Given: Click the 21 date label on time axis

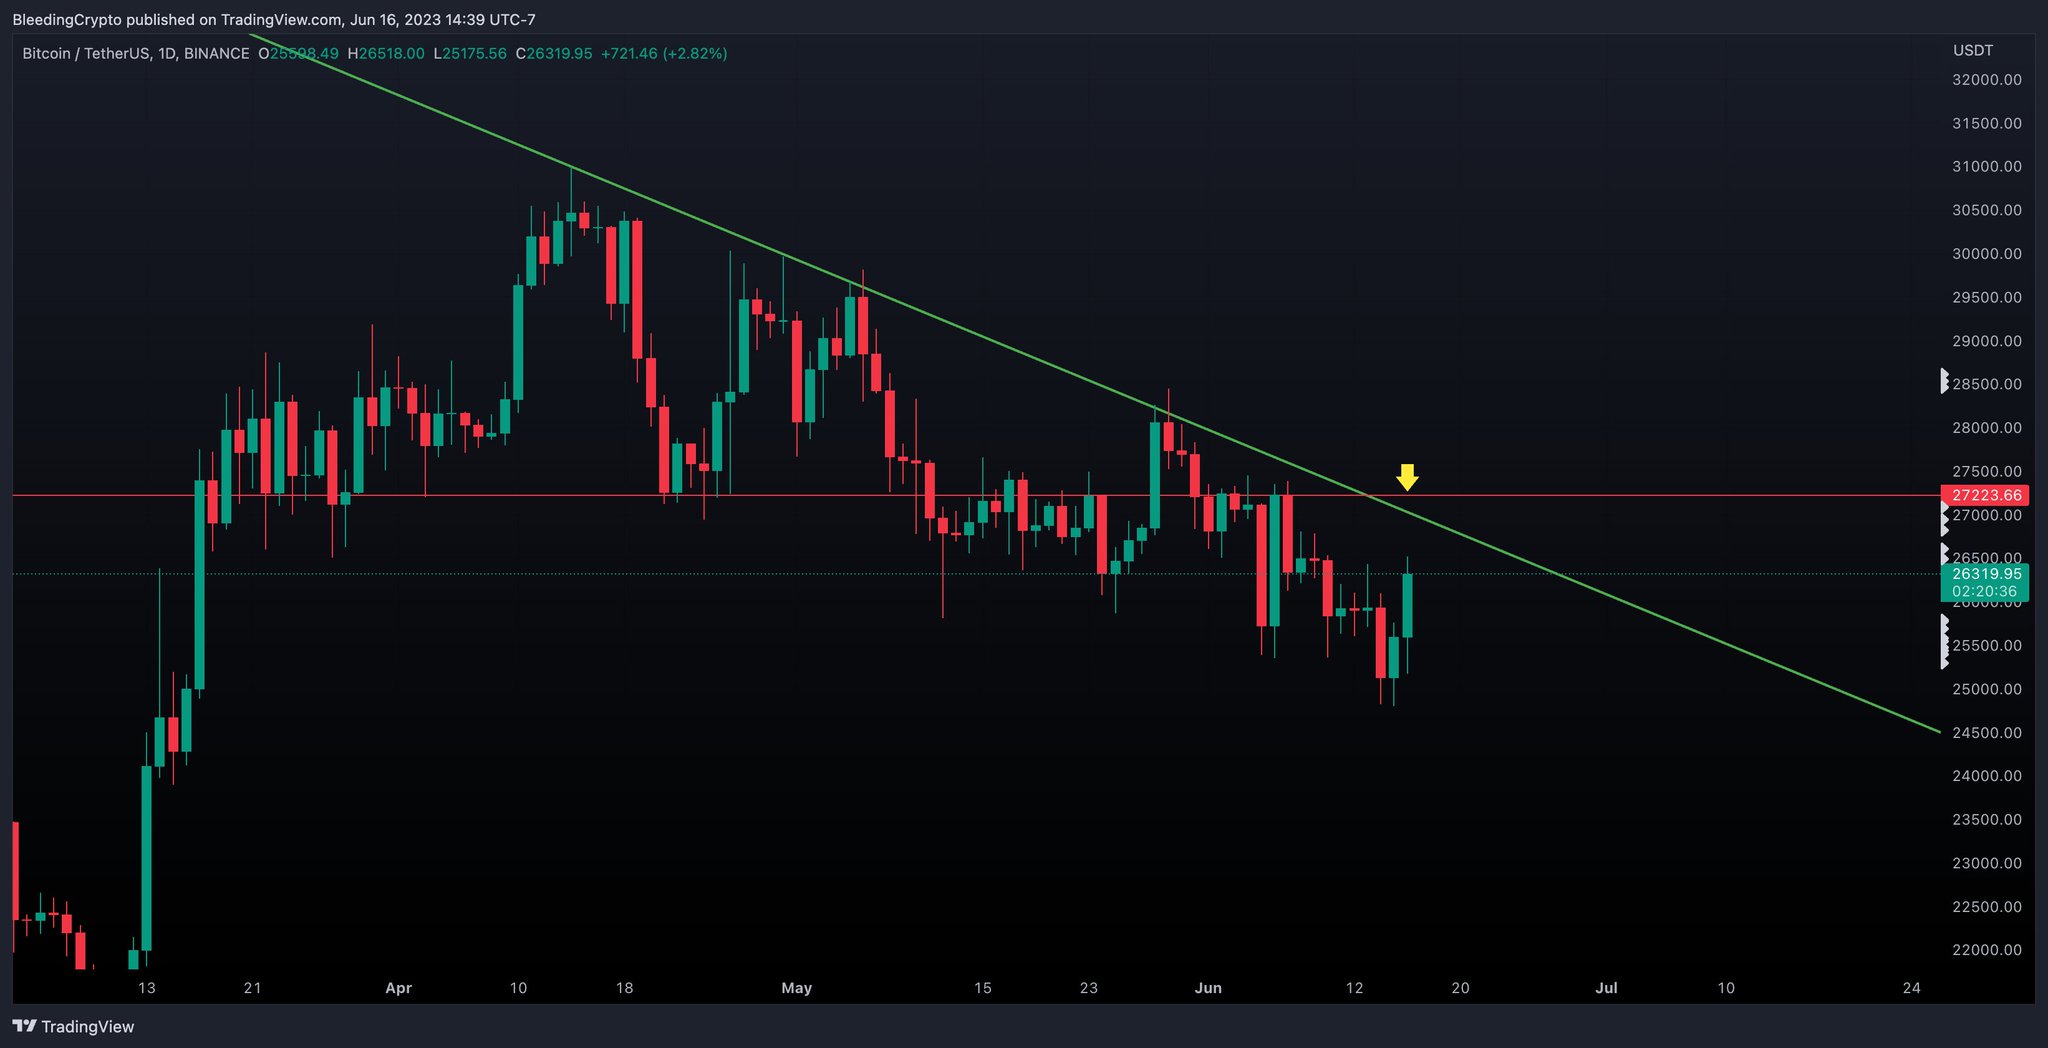Looking at the screenshot, I should tap(253, 988).
